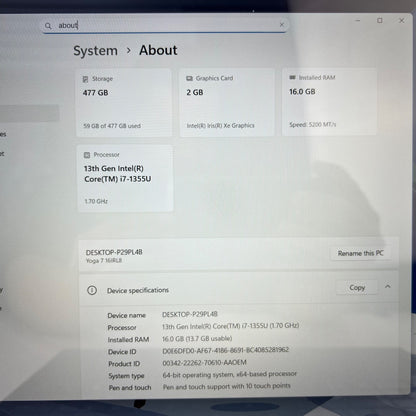The width and height of the screenshot is (416, 416).
Task: Open the Installed RAM tile
Action: [x=329, y=102]
